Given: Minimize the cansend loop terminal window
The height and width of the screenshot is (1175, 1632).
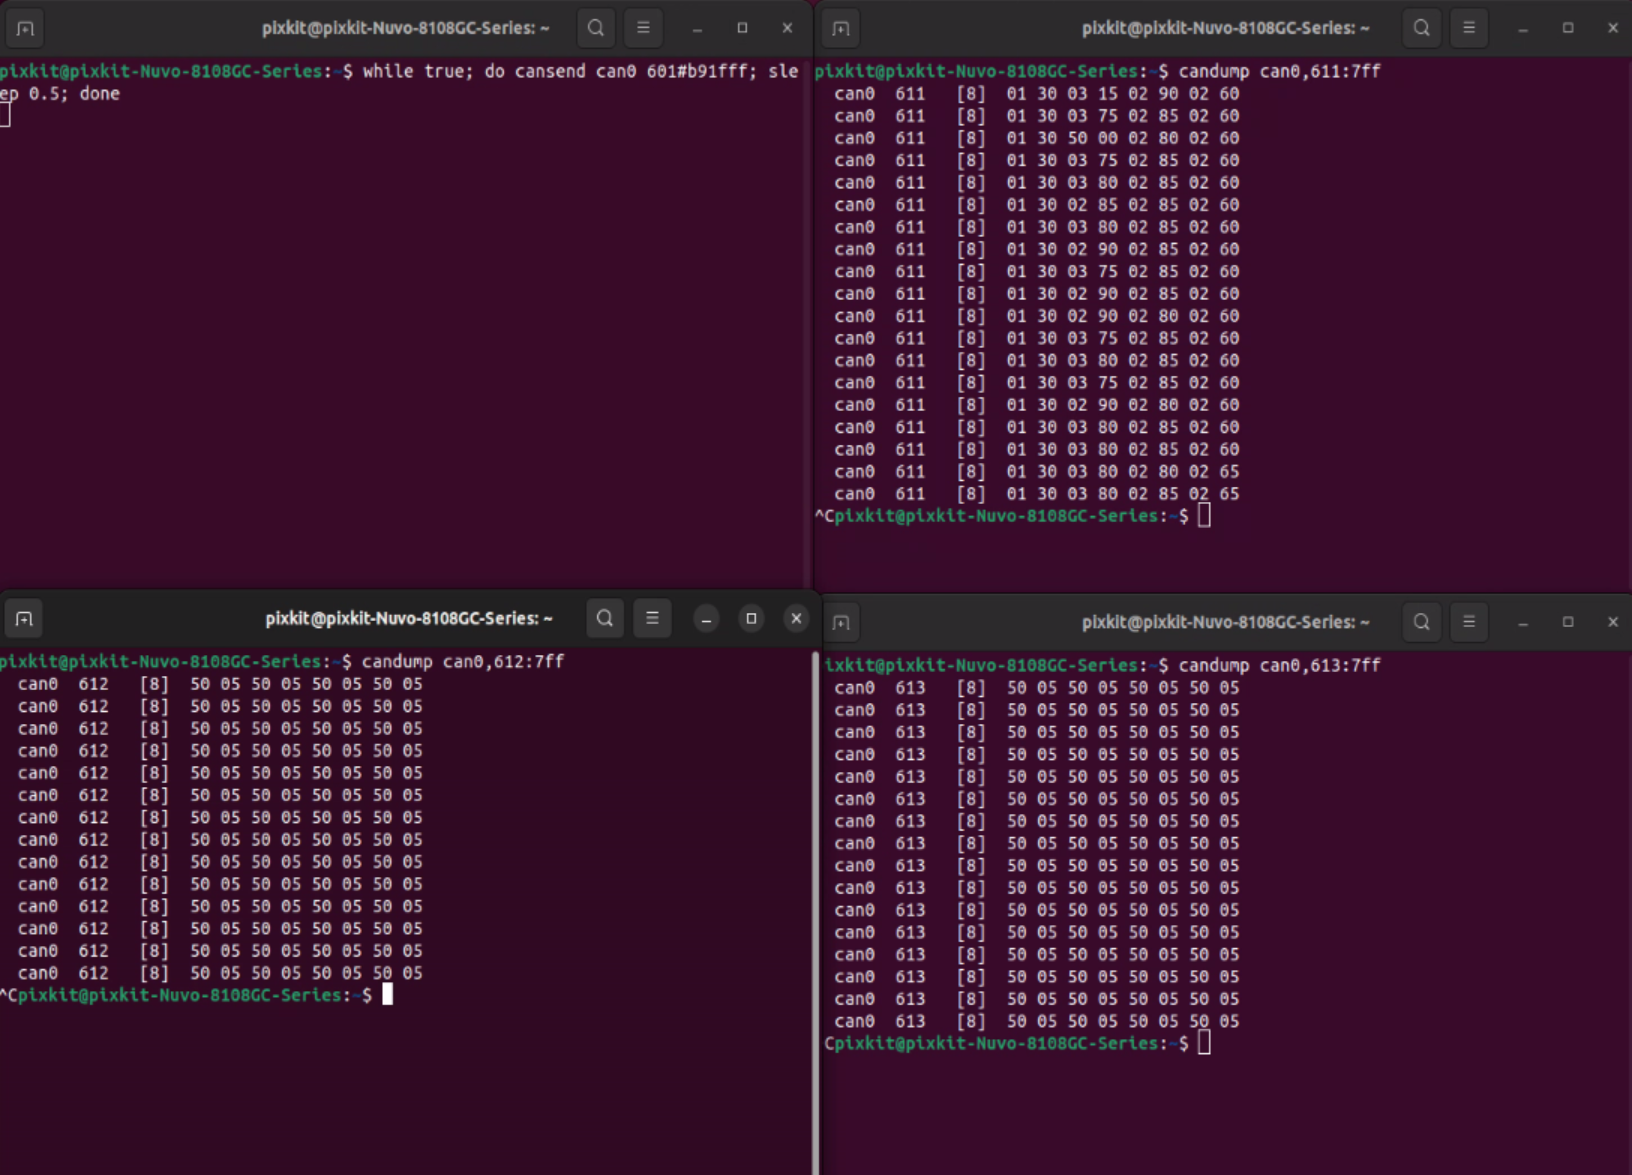Looking at the screenshot, I should (697, 28).
